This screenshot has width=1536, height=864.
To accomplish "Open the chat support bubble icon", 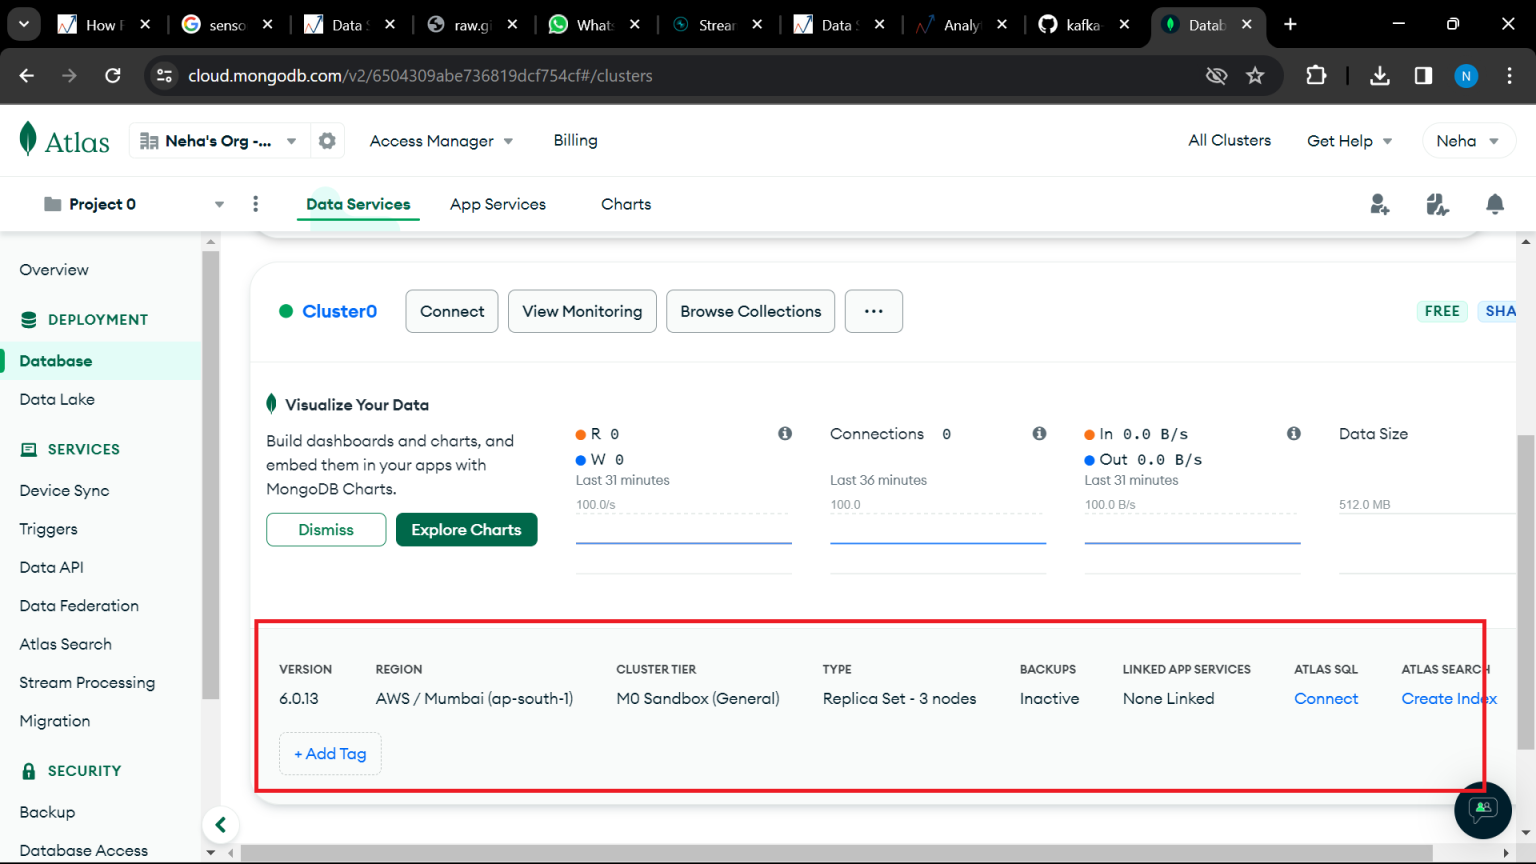I will click(1483, 810).
